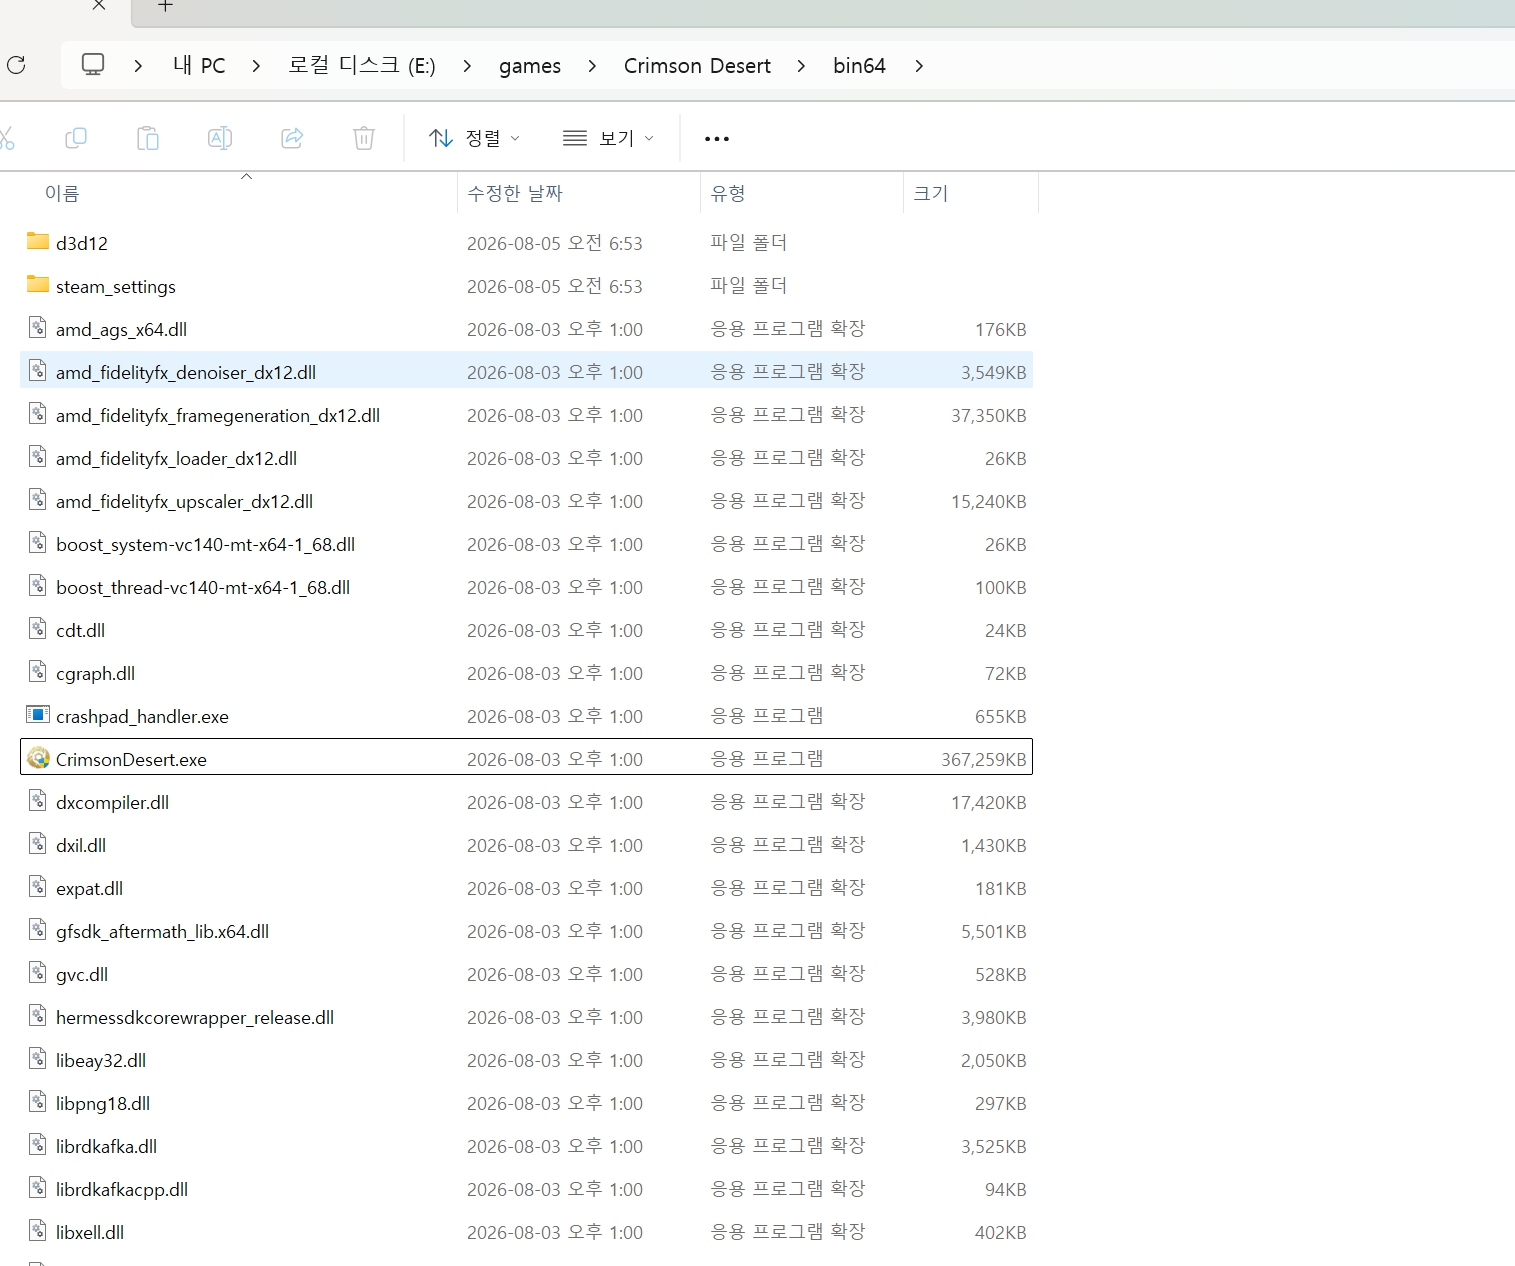
Task: Click the Share icon in toolbar
Action: tap(292, 138)
